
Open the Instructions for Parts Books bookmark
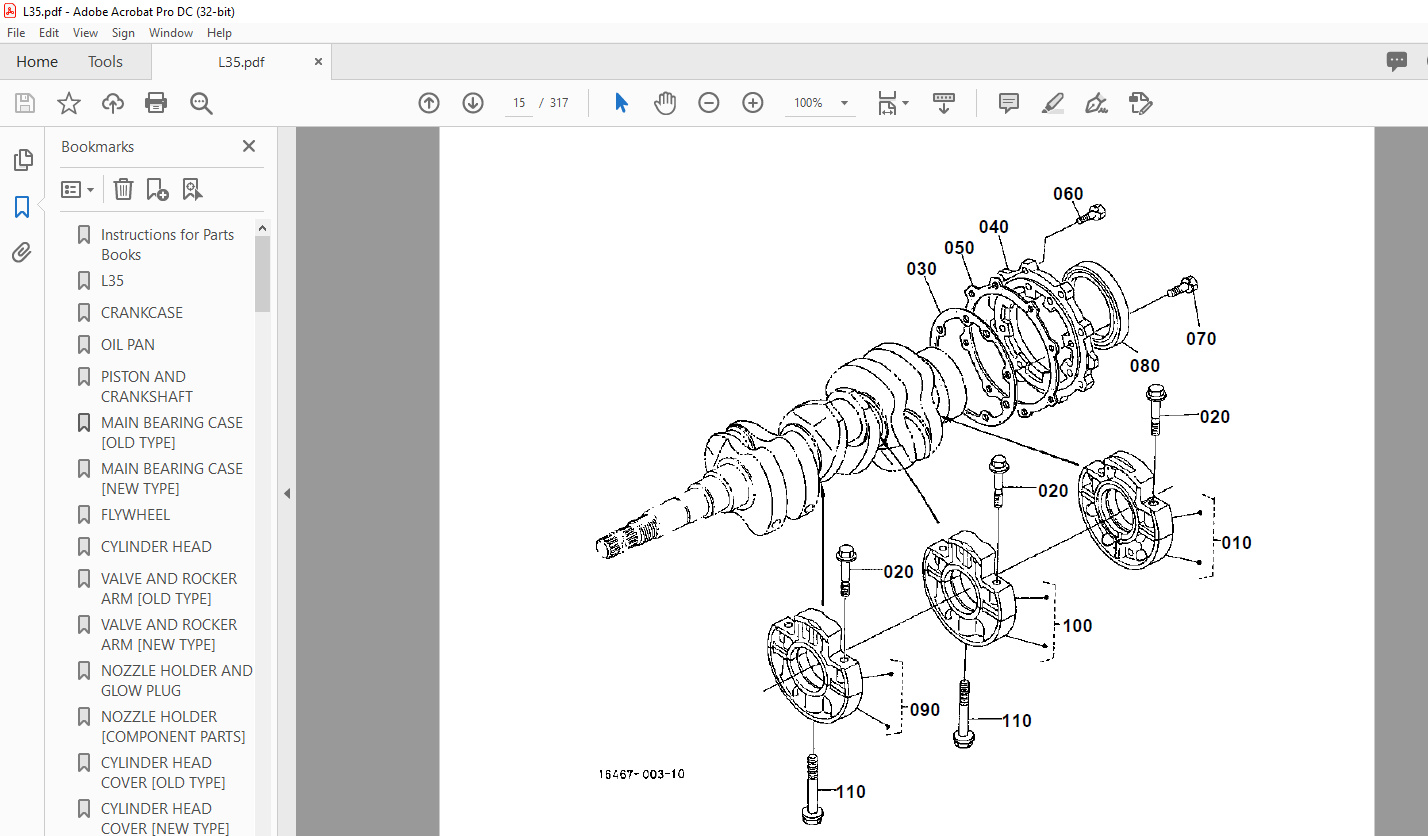pos(167,245)
